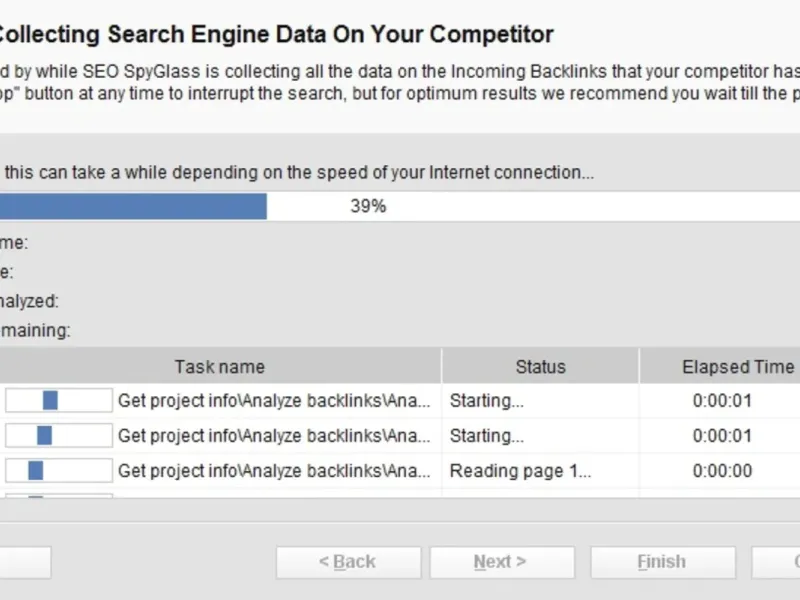Screen dimensions: 800x600
Task: Sort by the Status column header
Action: [x=540, y=367]
